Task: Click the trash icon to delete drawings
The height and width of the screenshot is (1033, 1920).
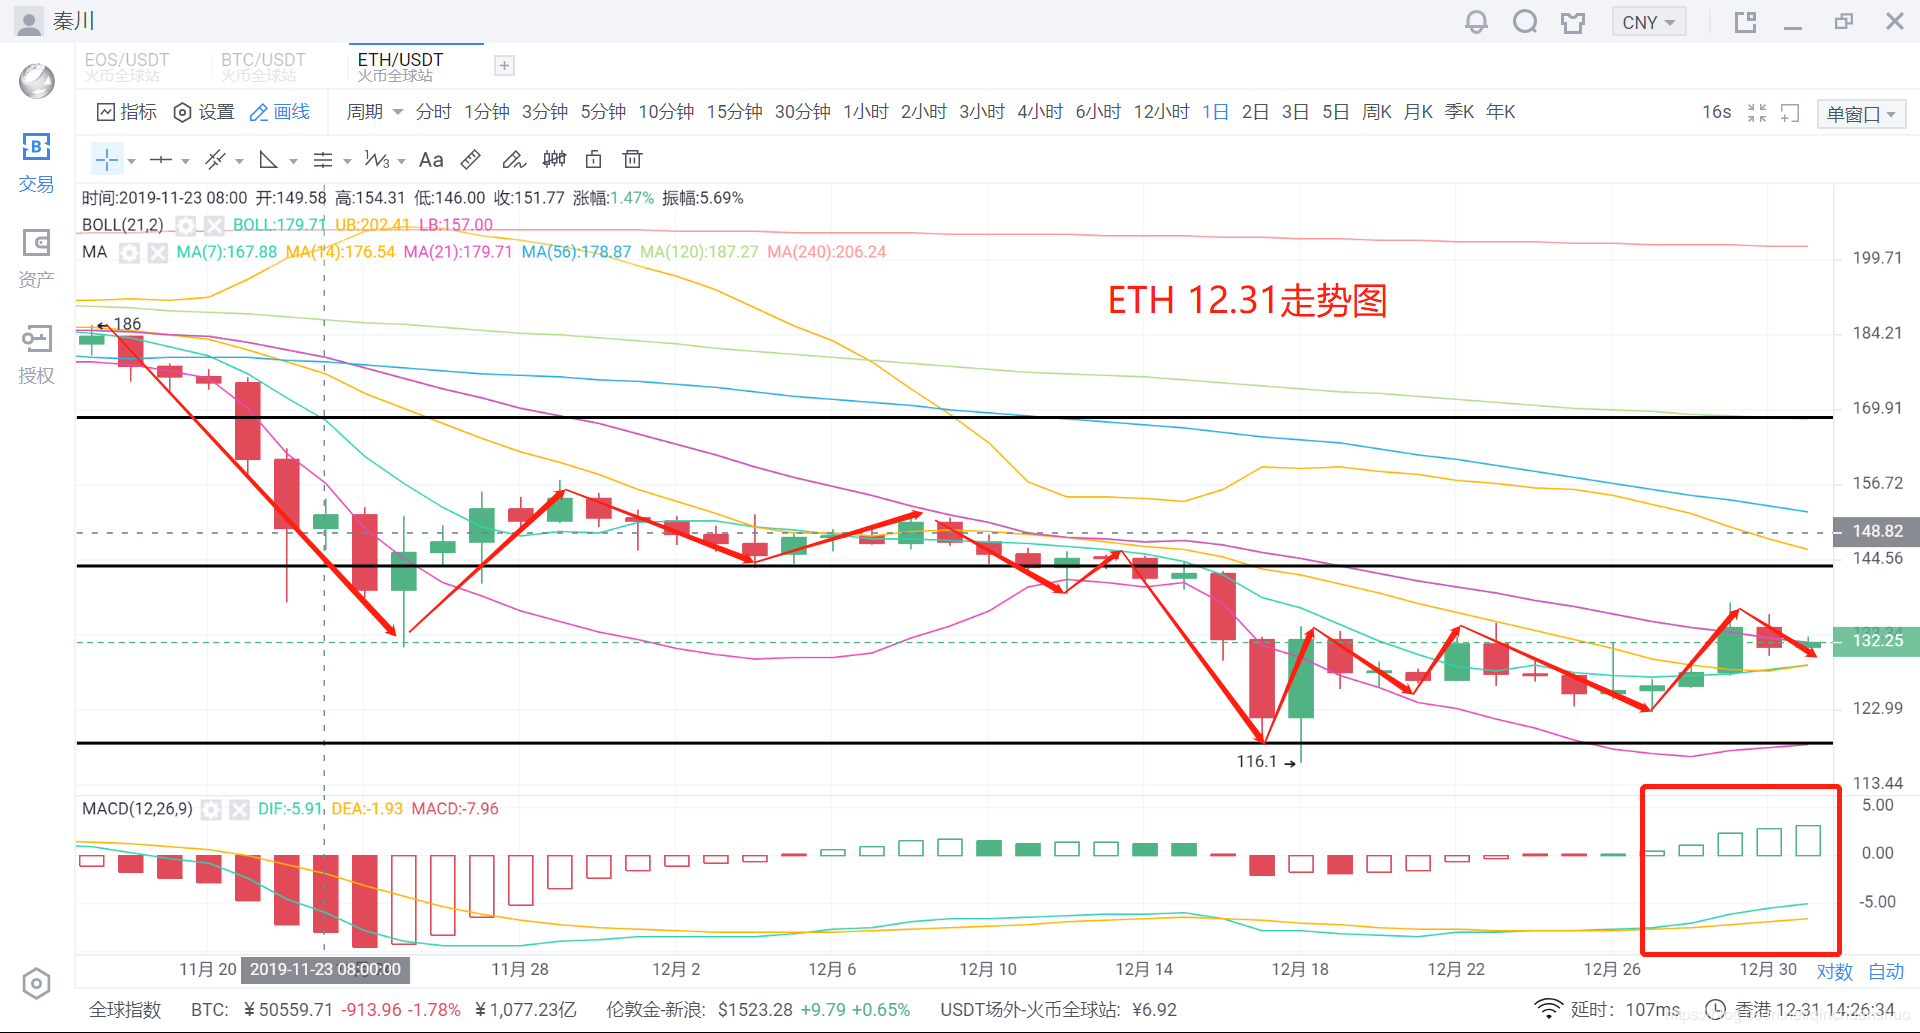Action: 632,160
